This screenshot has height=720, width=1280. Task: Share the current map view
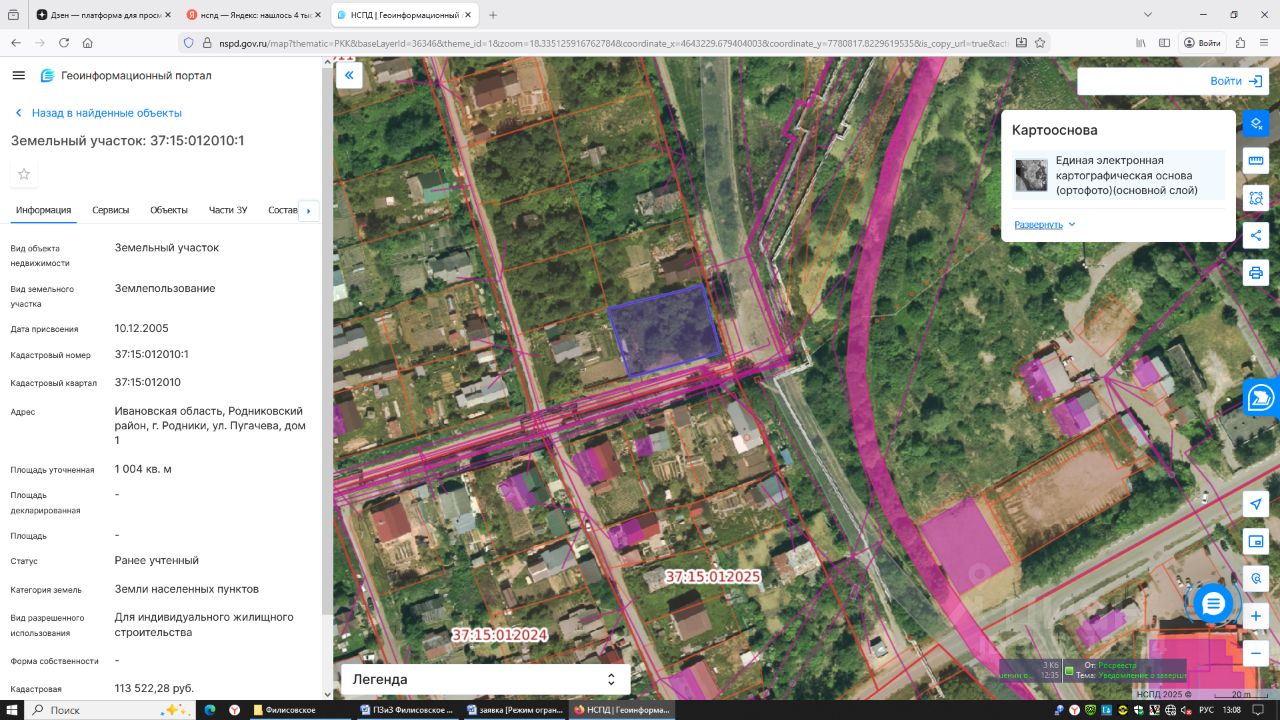(x=1256, y=235)
